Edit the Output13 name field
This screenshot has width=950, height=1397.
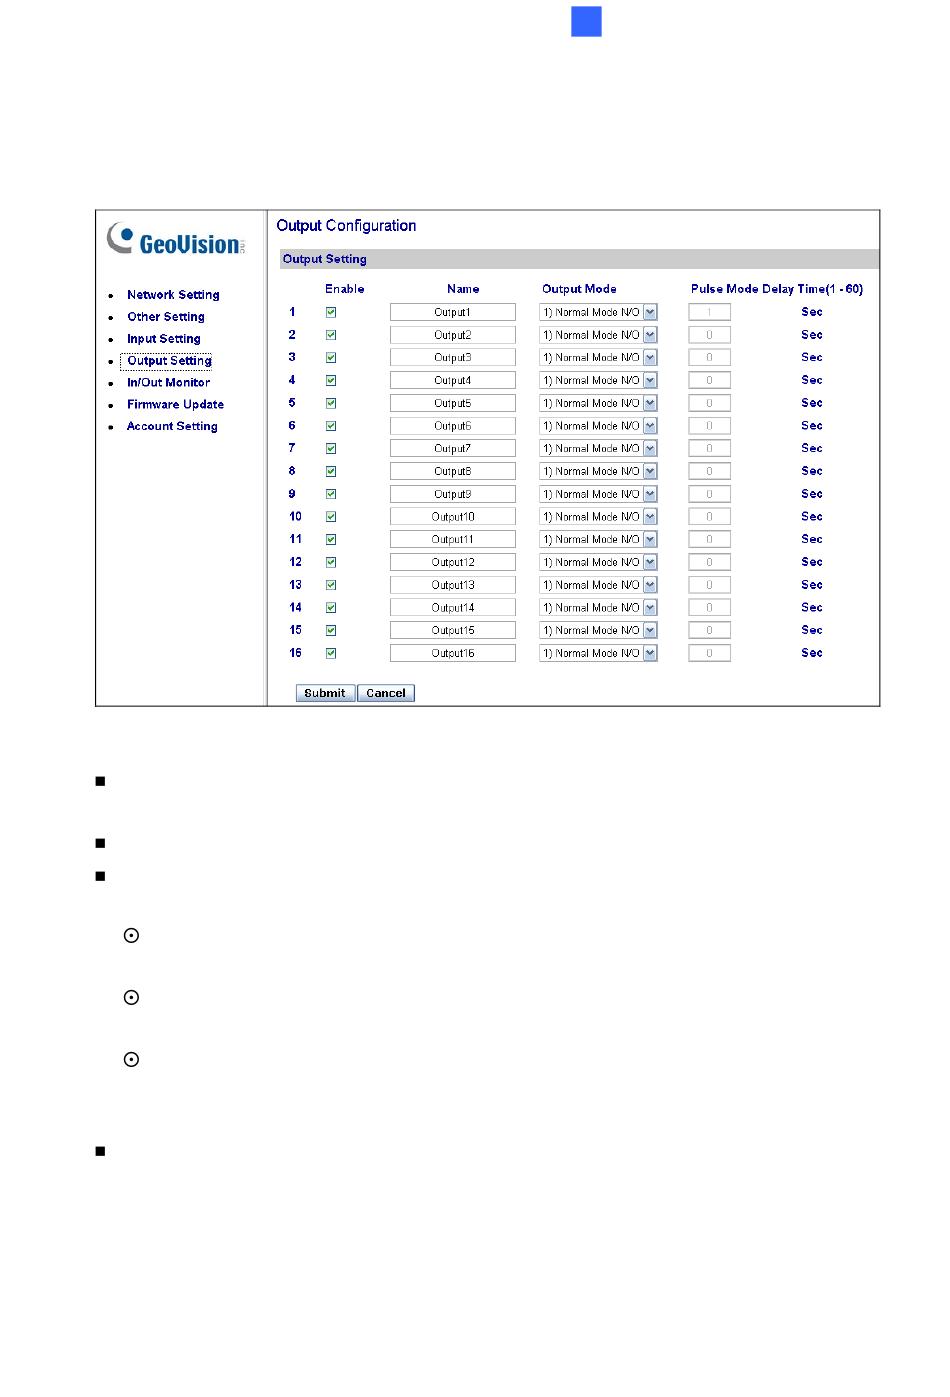453,586
